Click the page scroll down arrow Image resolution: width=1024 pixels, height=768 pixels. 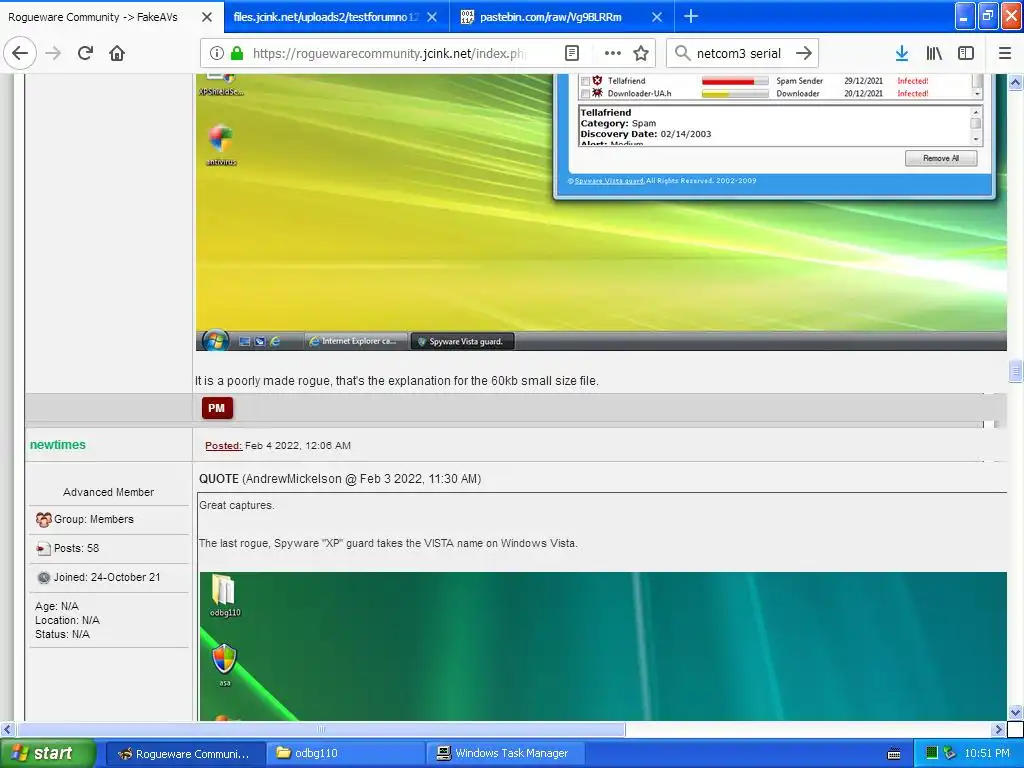(1015, 712)
